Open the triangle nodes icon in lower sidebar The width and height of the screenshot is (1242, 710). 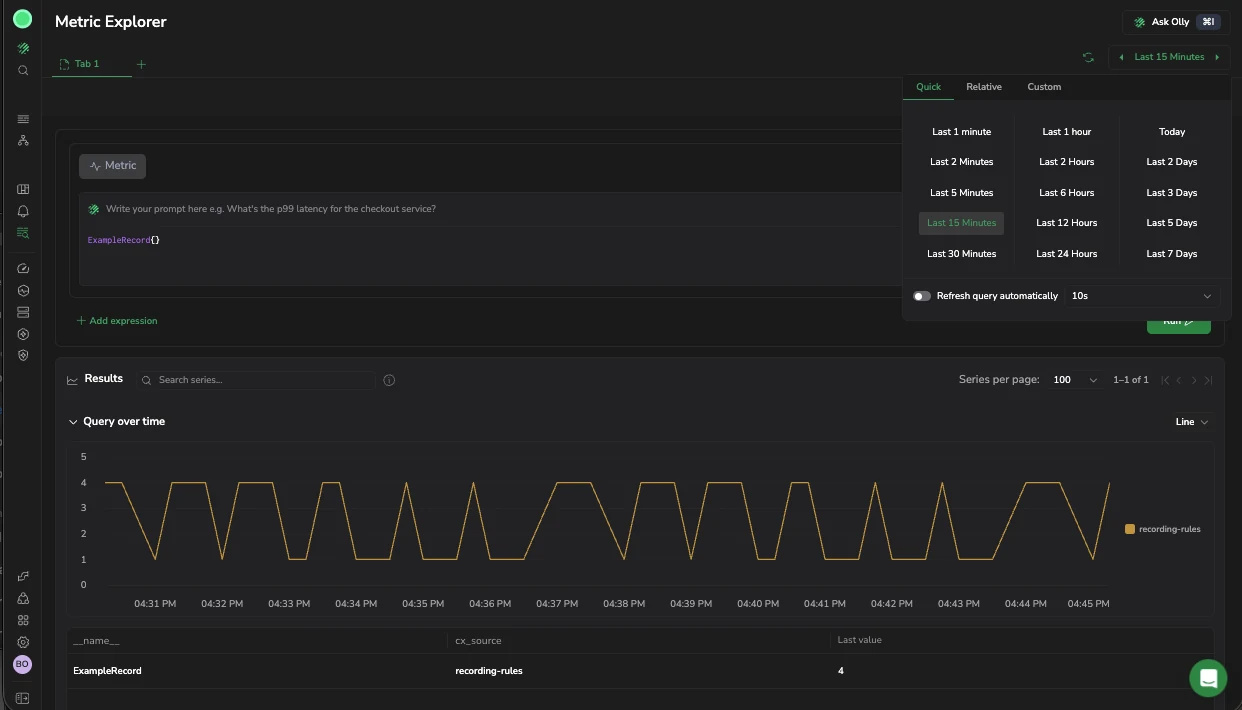point(23,598)
